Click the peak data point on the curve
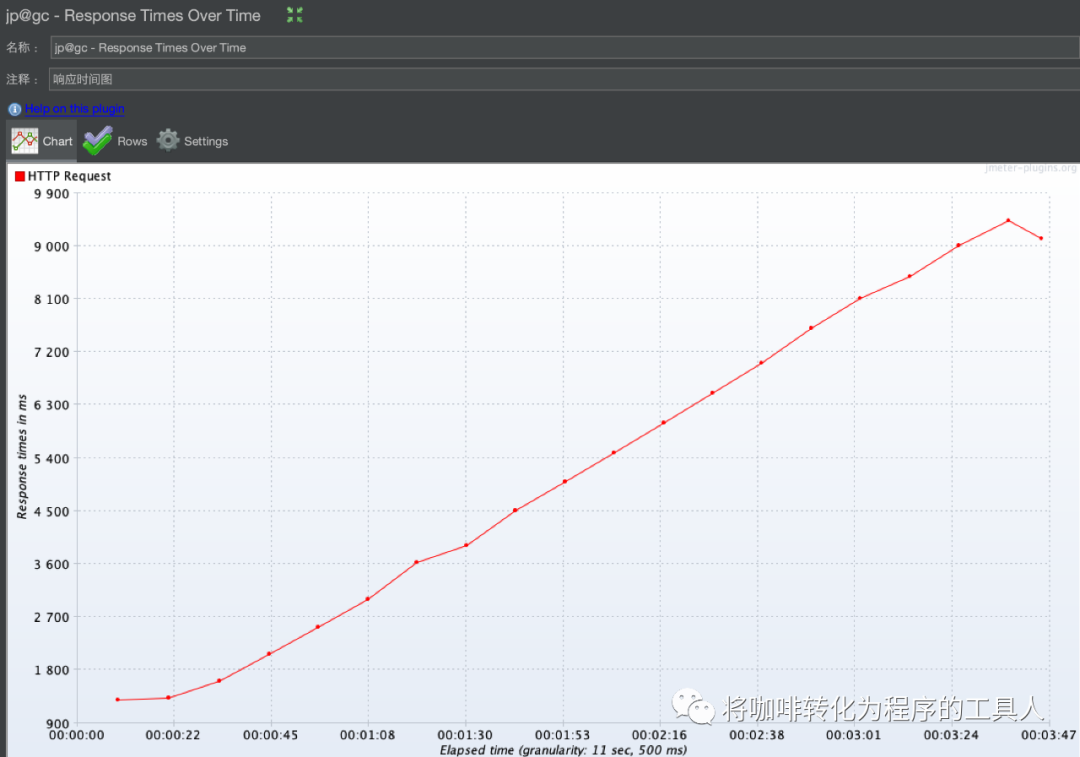1080x757 pixels. pos(1008,220)
